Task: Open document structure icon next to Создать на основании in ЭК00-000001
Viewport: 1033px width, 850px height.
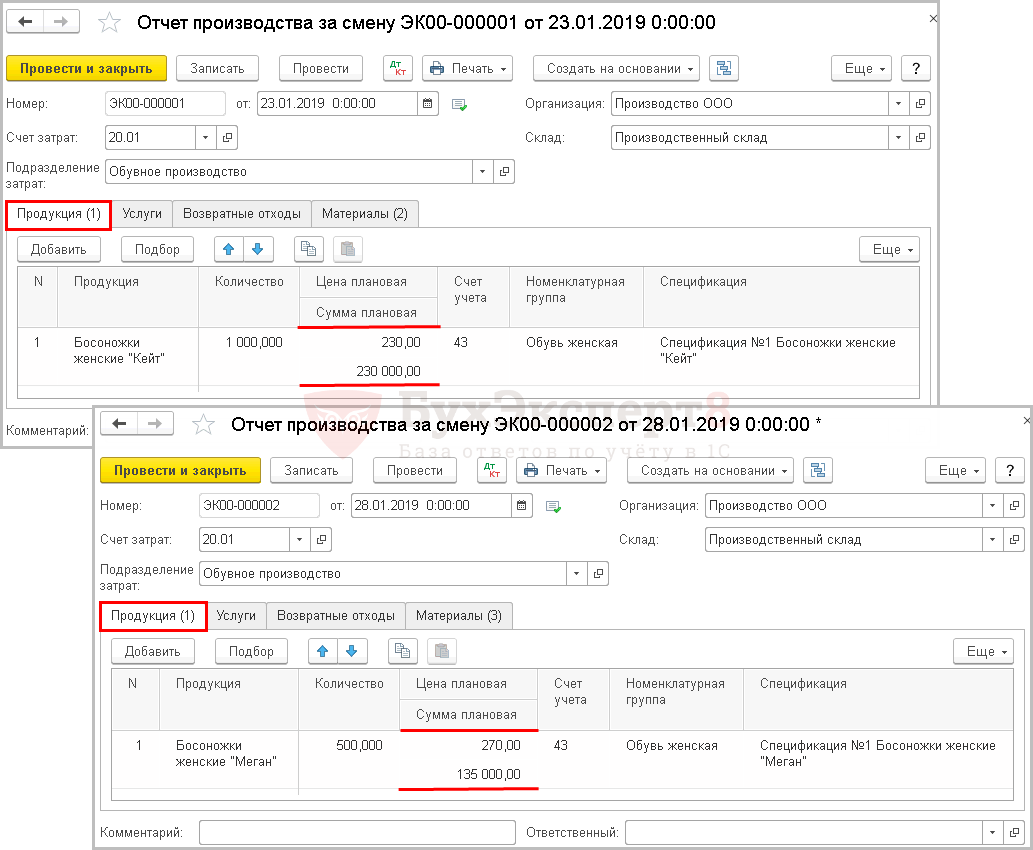Action: click(723, 68)
